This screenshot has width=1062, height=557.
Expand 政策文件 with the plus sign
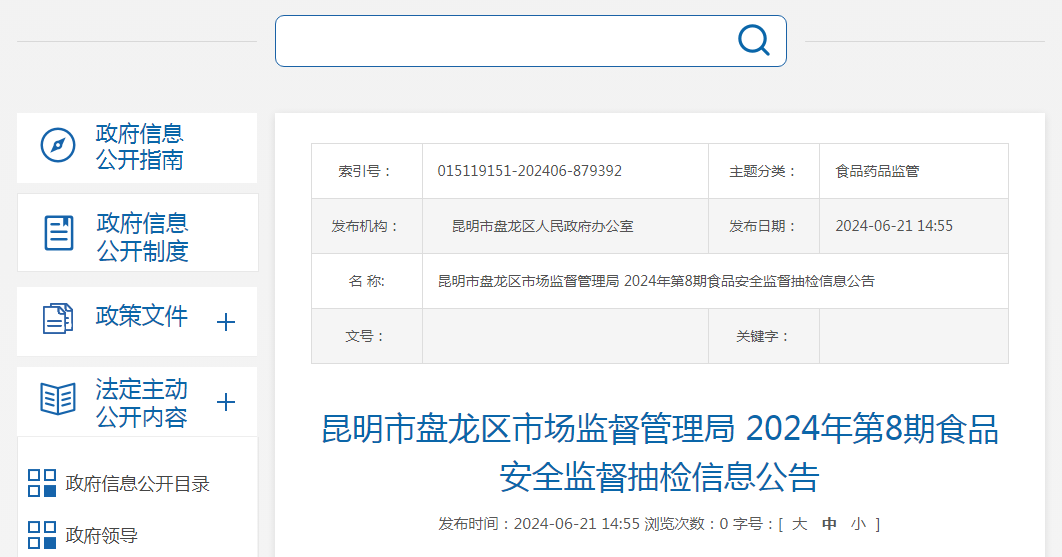click(x=226, y=322)
